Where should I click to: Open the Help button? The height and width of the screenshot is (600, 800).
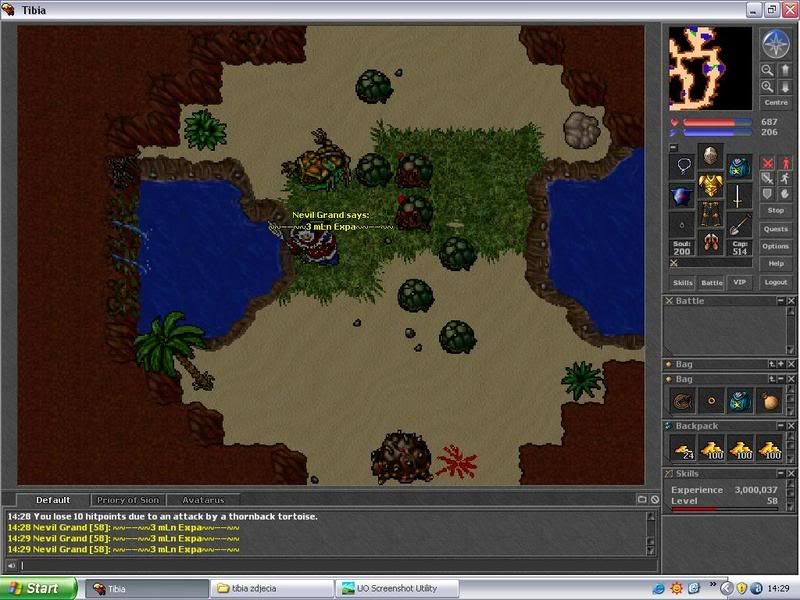(776, 264)
